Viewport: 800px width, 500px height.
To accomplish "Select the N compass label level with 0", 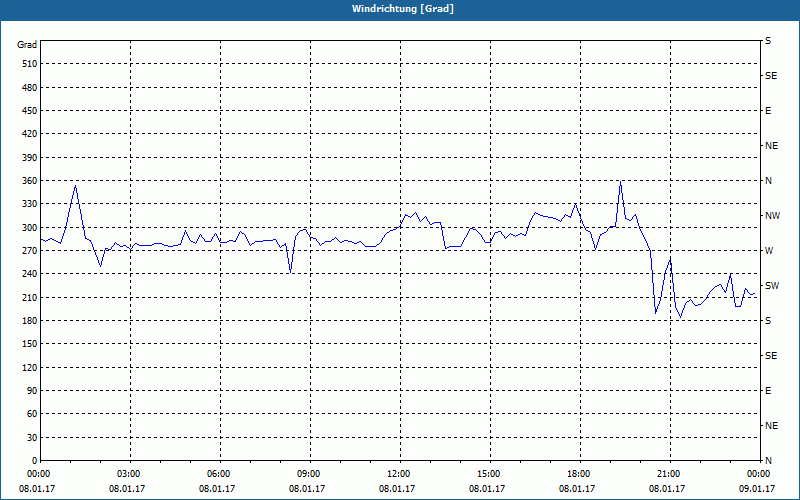I will pos(768,461).
